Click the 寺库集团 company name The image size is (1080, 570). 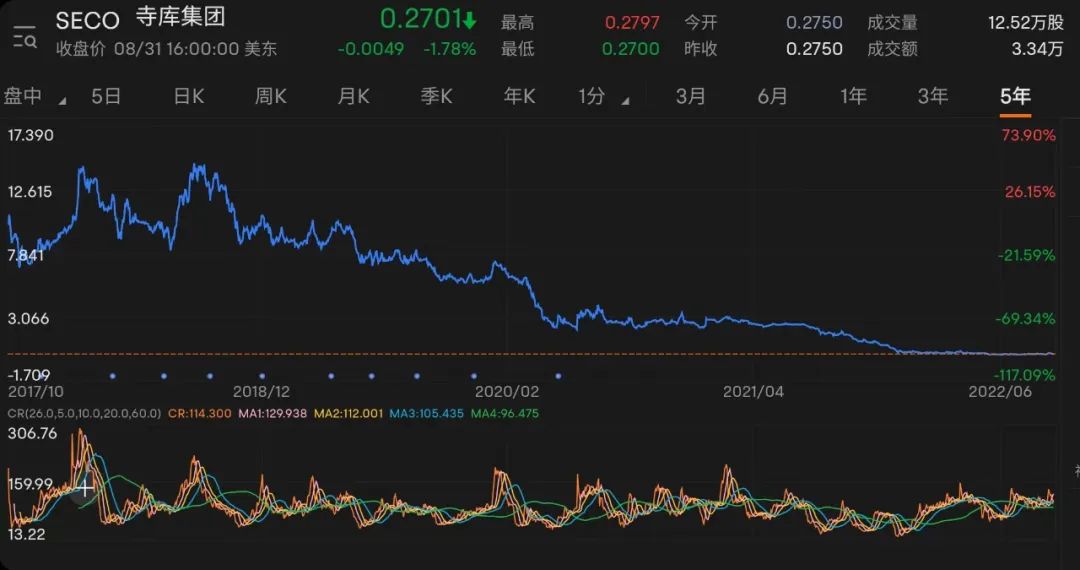180,18
